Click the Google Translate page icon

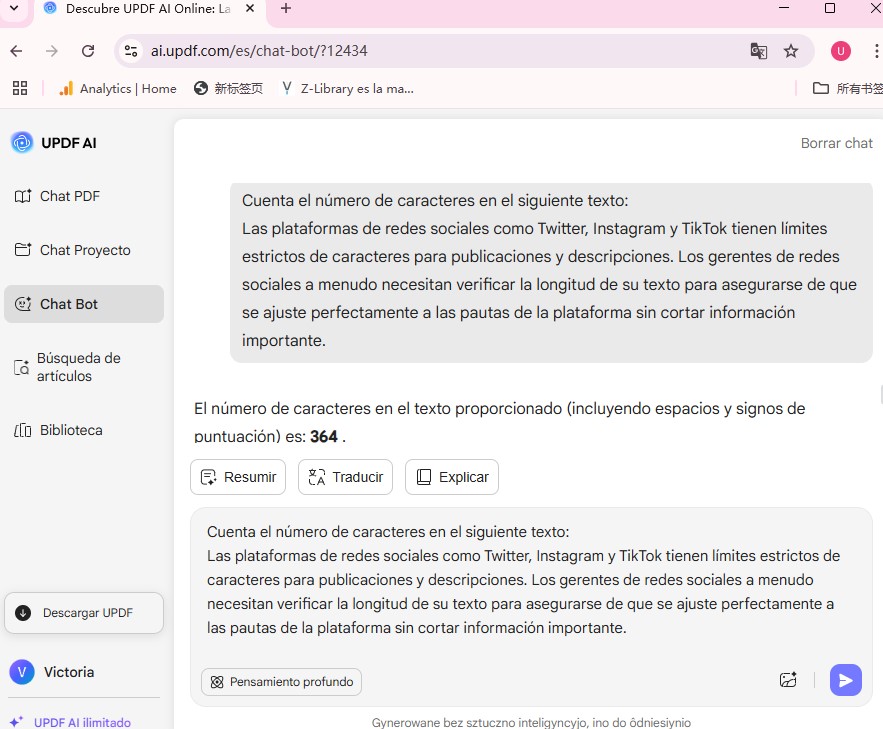(x=759, y=51)
